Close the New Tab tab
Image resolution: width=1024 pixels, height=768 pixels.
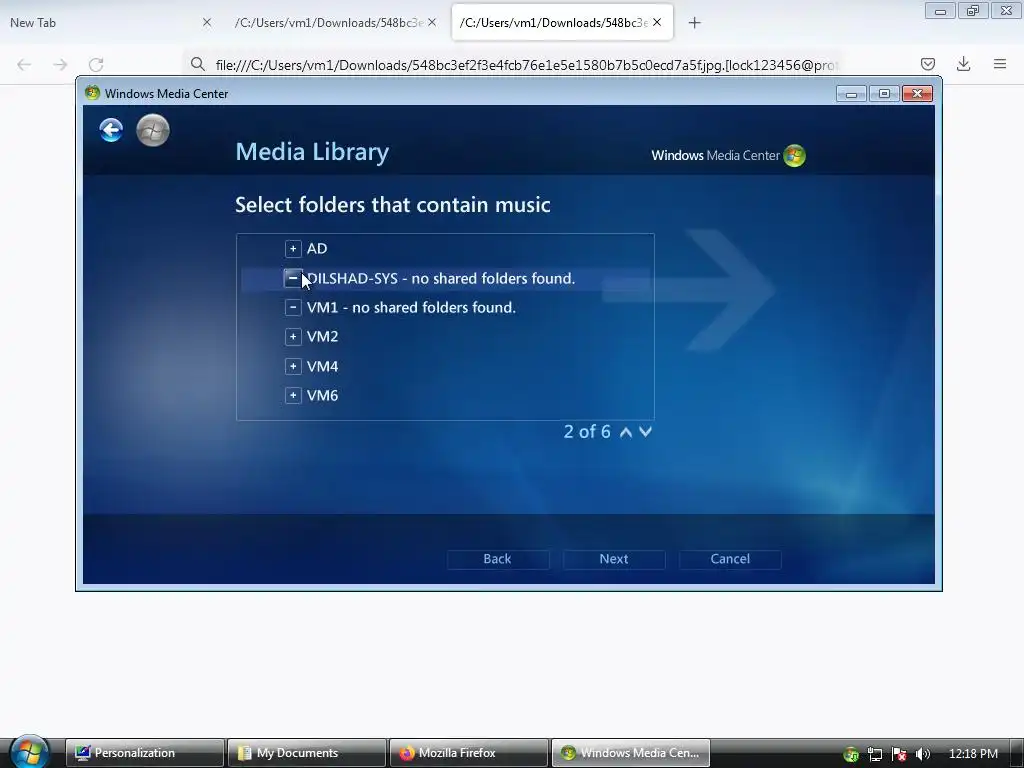pyautogui.click(x=207, y=23)
